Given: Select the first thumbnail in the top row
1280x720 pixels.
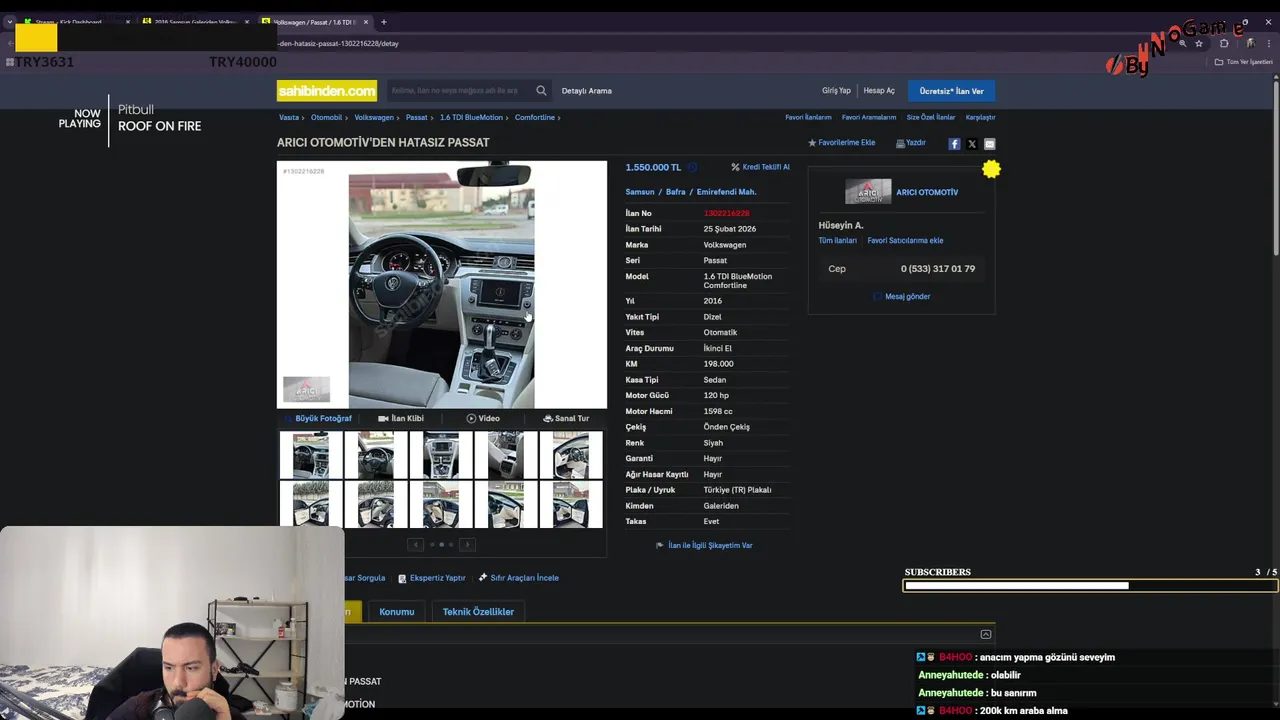Looking at the screenshot, I should pyautogui.click(x=311, y=455).
